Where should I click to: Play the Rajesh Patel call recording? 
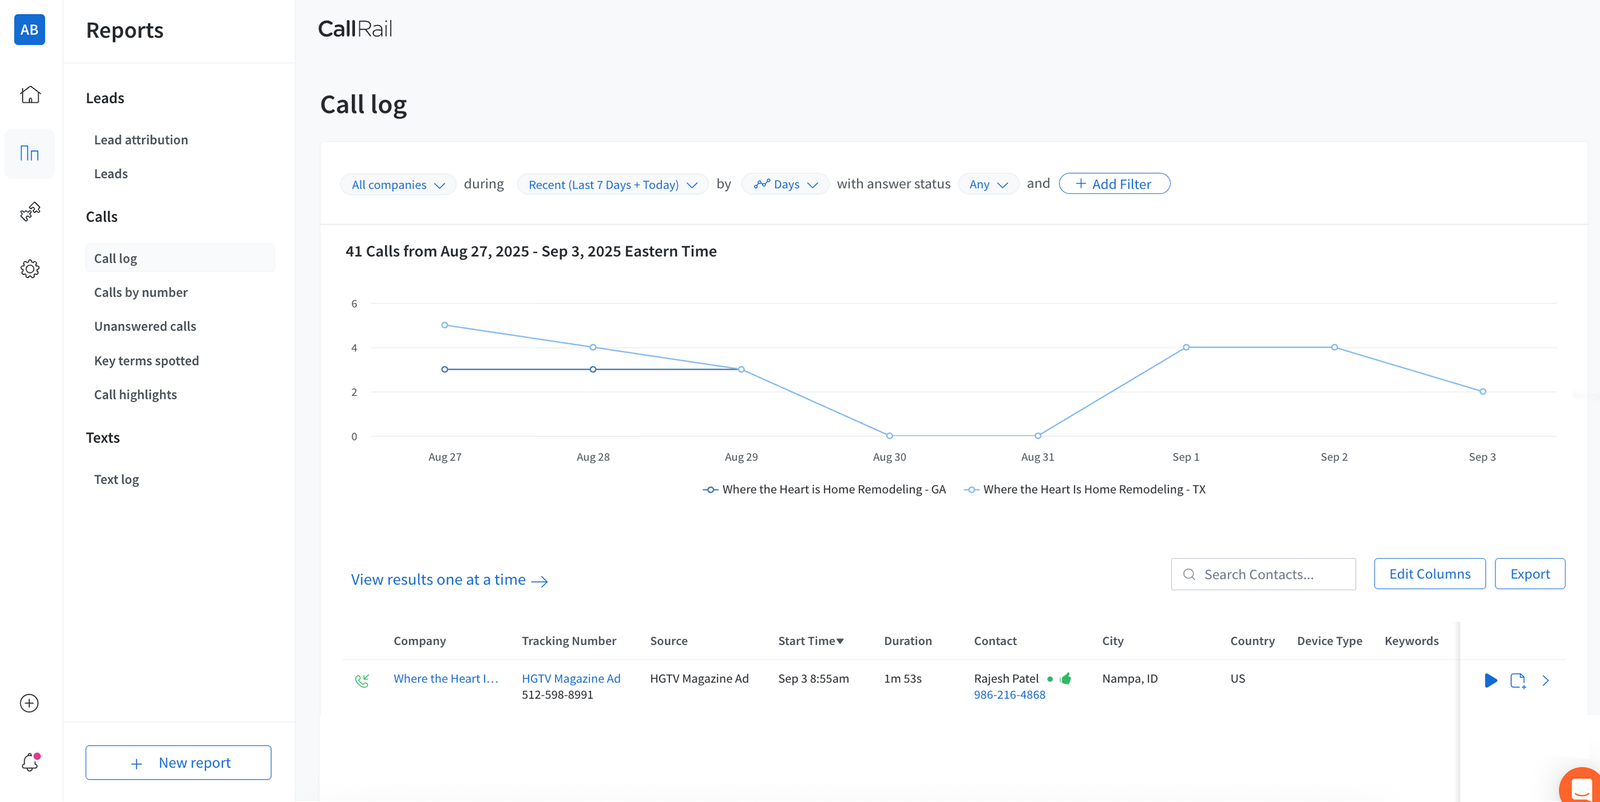pos(1490,680)
